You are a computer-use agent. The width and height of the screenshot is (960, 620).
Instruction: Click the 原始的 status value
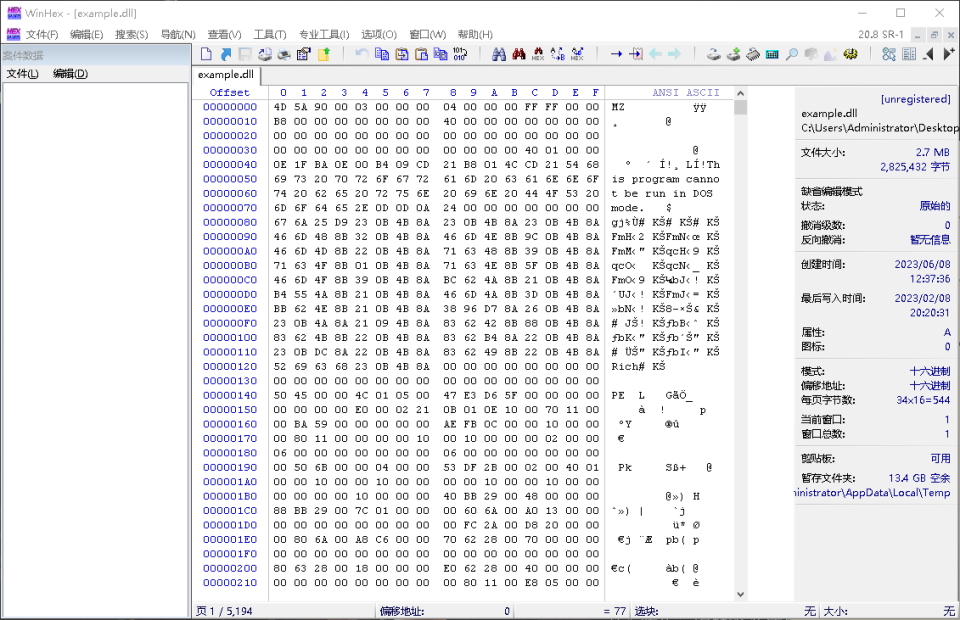(x=935, y=206)
